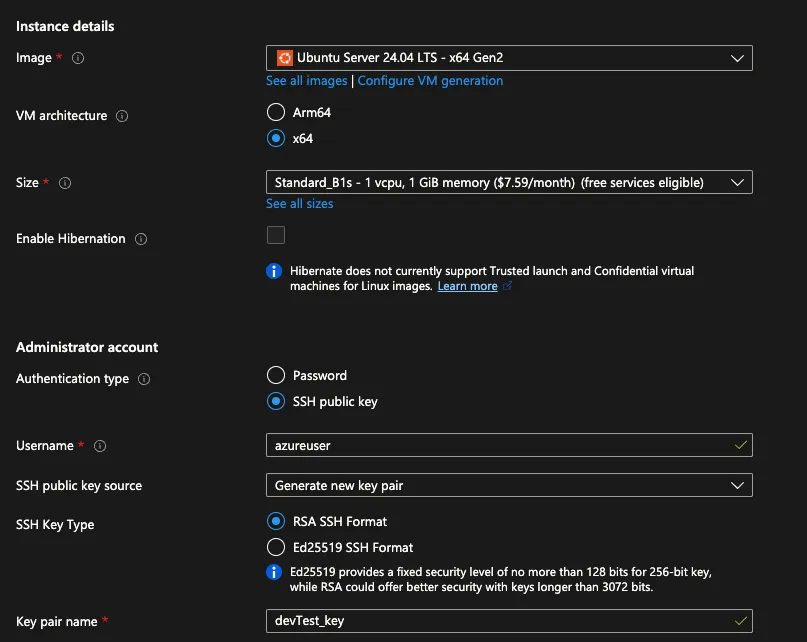Click the info icon next to Size
The width and height of the screenshot is (807, 642).
coord(65,183)
